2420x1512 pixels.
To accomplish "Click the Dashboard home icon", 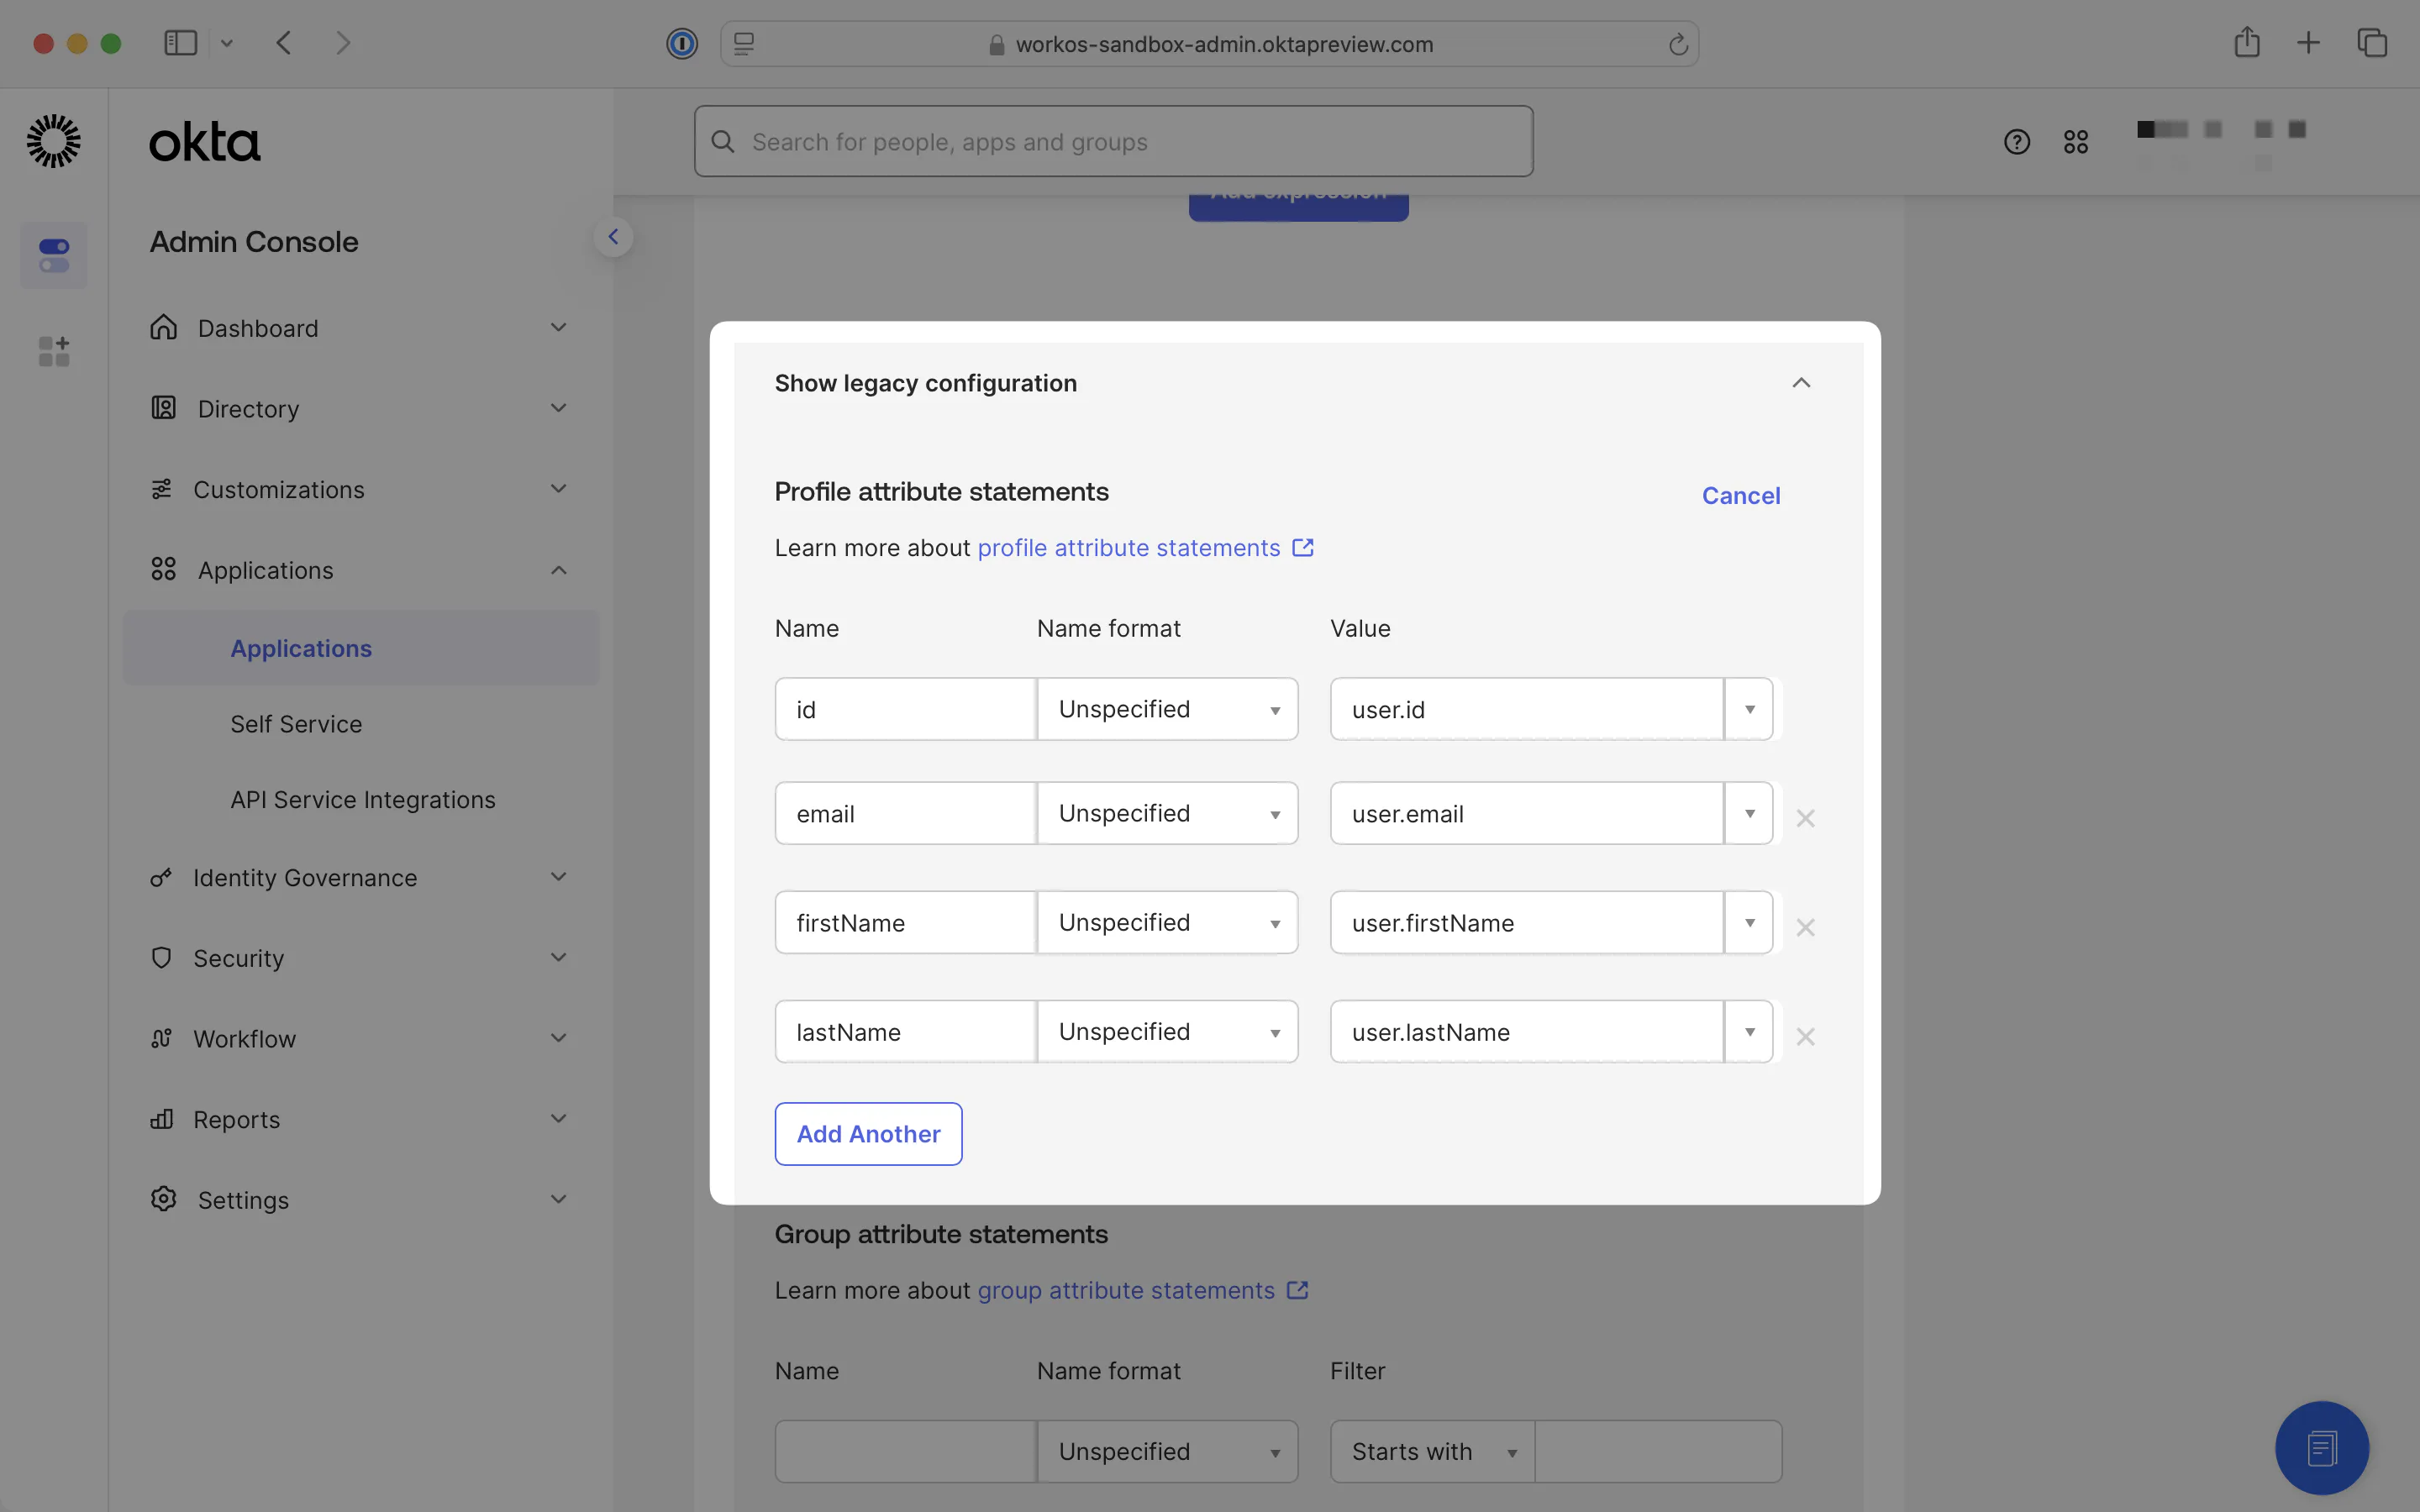I will [163, 327].
